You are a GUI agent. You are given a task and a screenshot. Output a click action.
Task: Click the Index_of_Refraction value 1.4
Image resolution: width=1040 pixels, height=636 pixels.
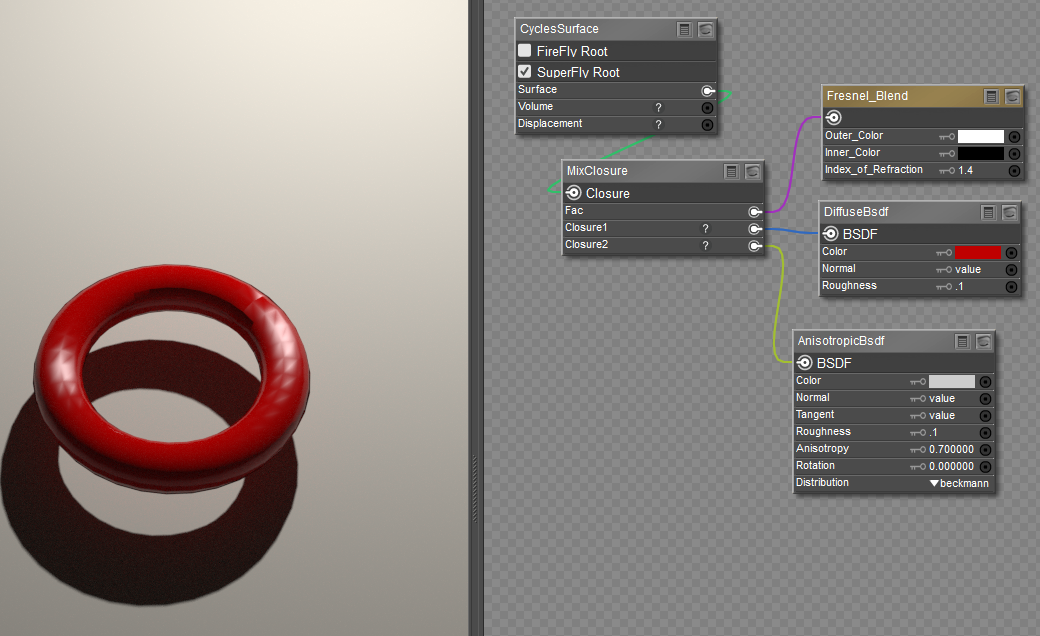tap(966, 171)
